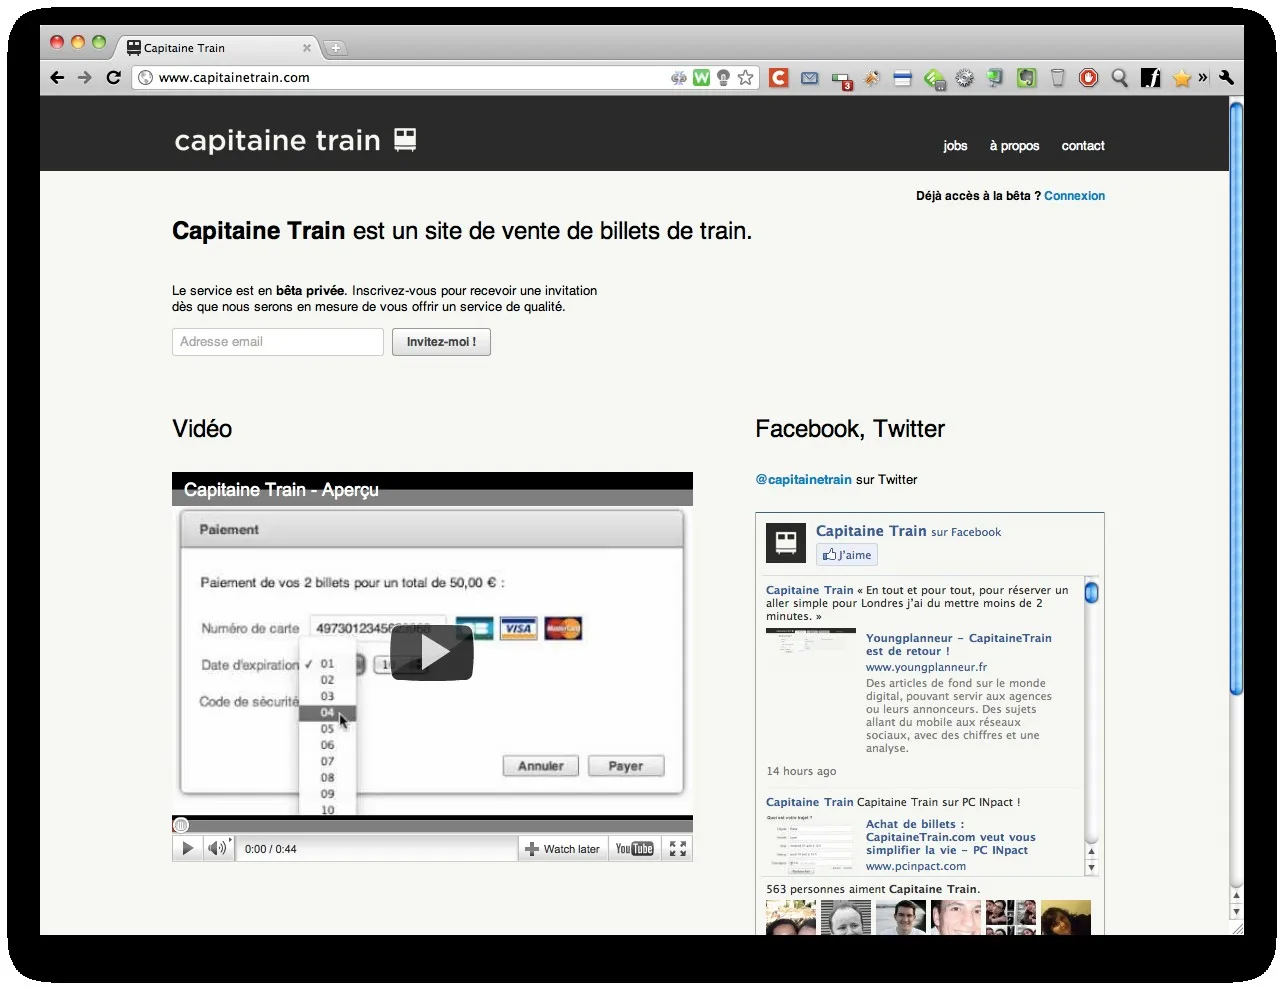Image resolution: width=1284 pixels, height=990 pixels.
Task: Open the Youngplanneur – CapitaineTrain est de retour link
Action: click(958, 644)
